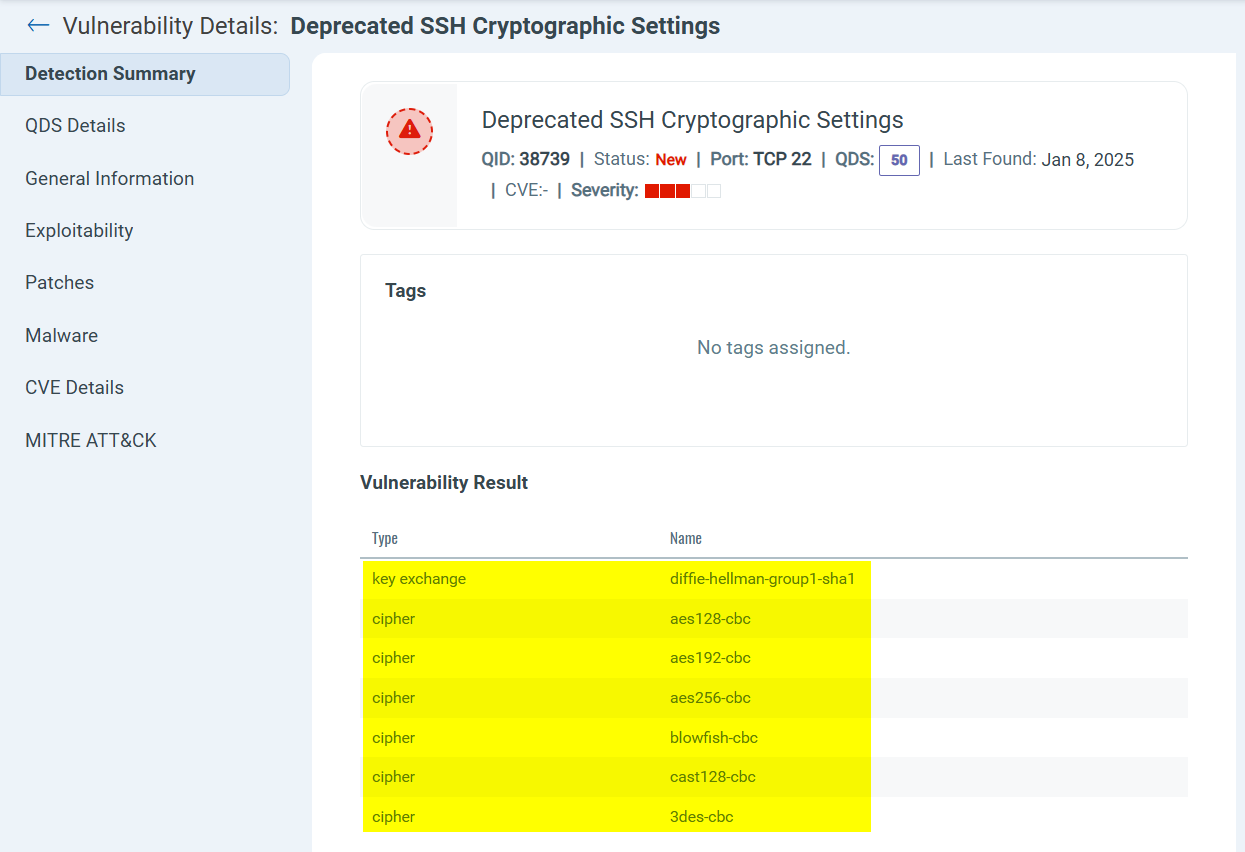Click the red severity warning icon
The height and width of the screenshot is (852, 1245).
click(x=409, y=131)
